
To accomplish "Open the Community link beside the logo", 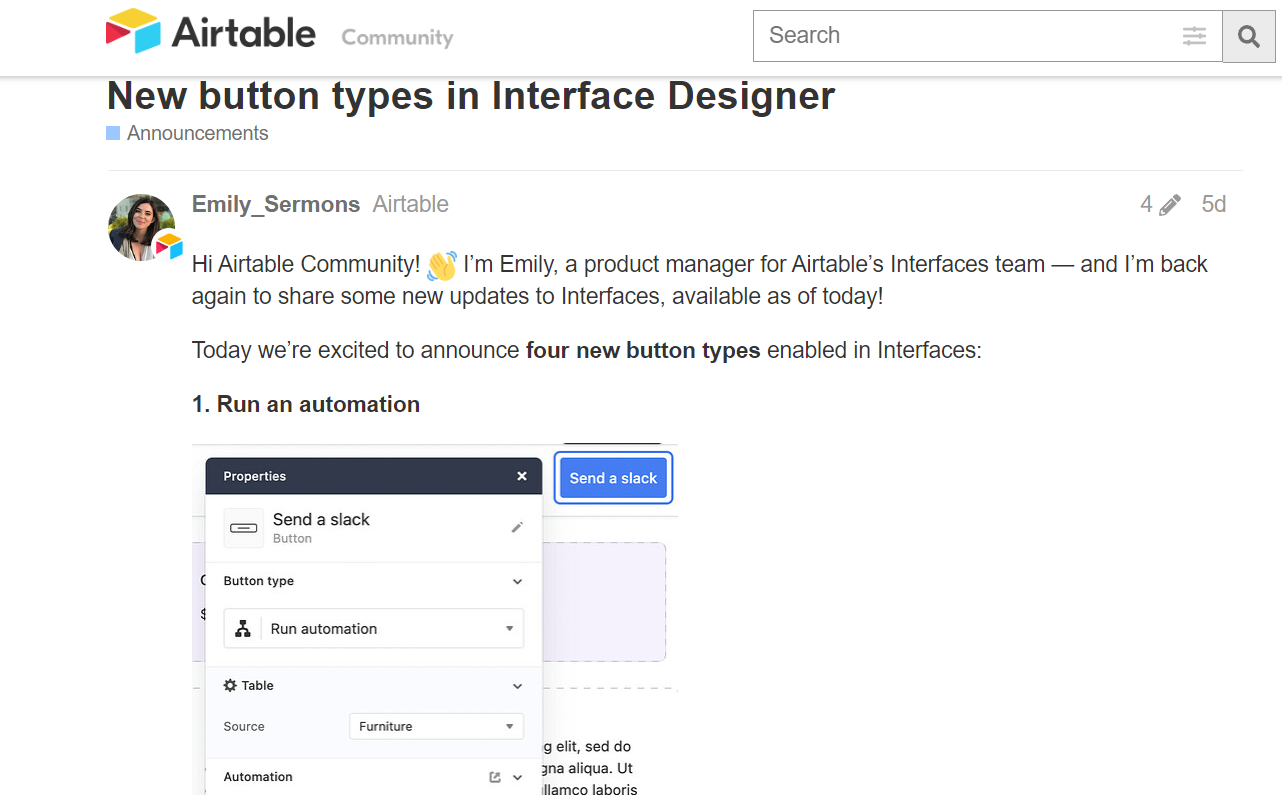I will [397, 37].
